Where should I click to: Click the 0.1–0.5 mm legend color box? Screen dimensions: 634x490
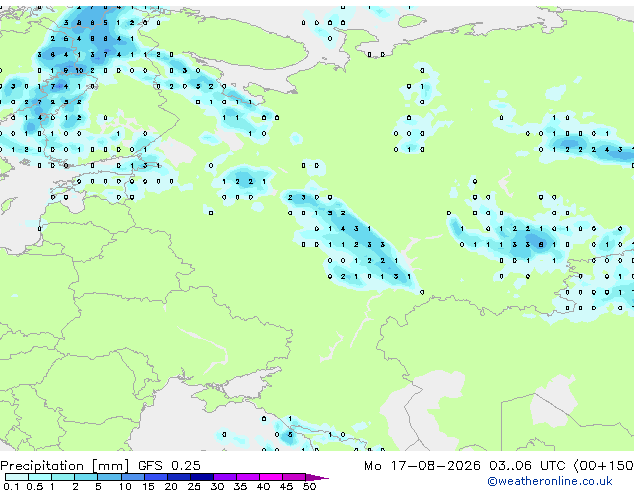pyautogui.click(x=17, y=477)
